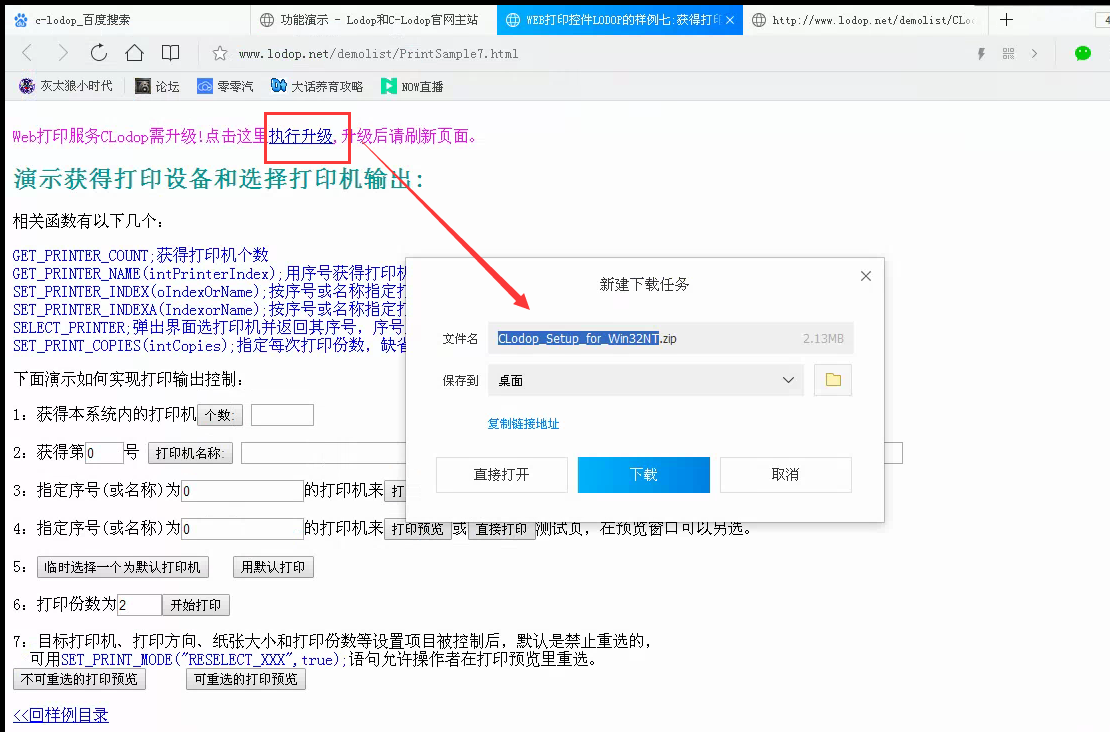Click the 执行升级 upgrade link
This screenshot has height=732, width=1110.
305,139
